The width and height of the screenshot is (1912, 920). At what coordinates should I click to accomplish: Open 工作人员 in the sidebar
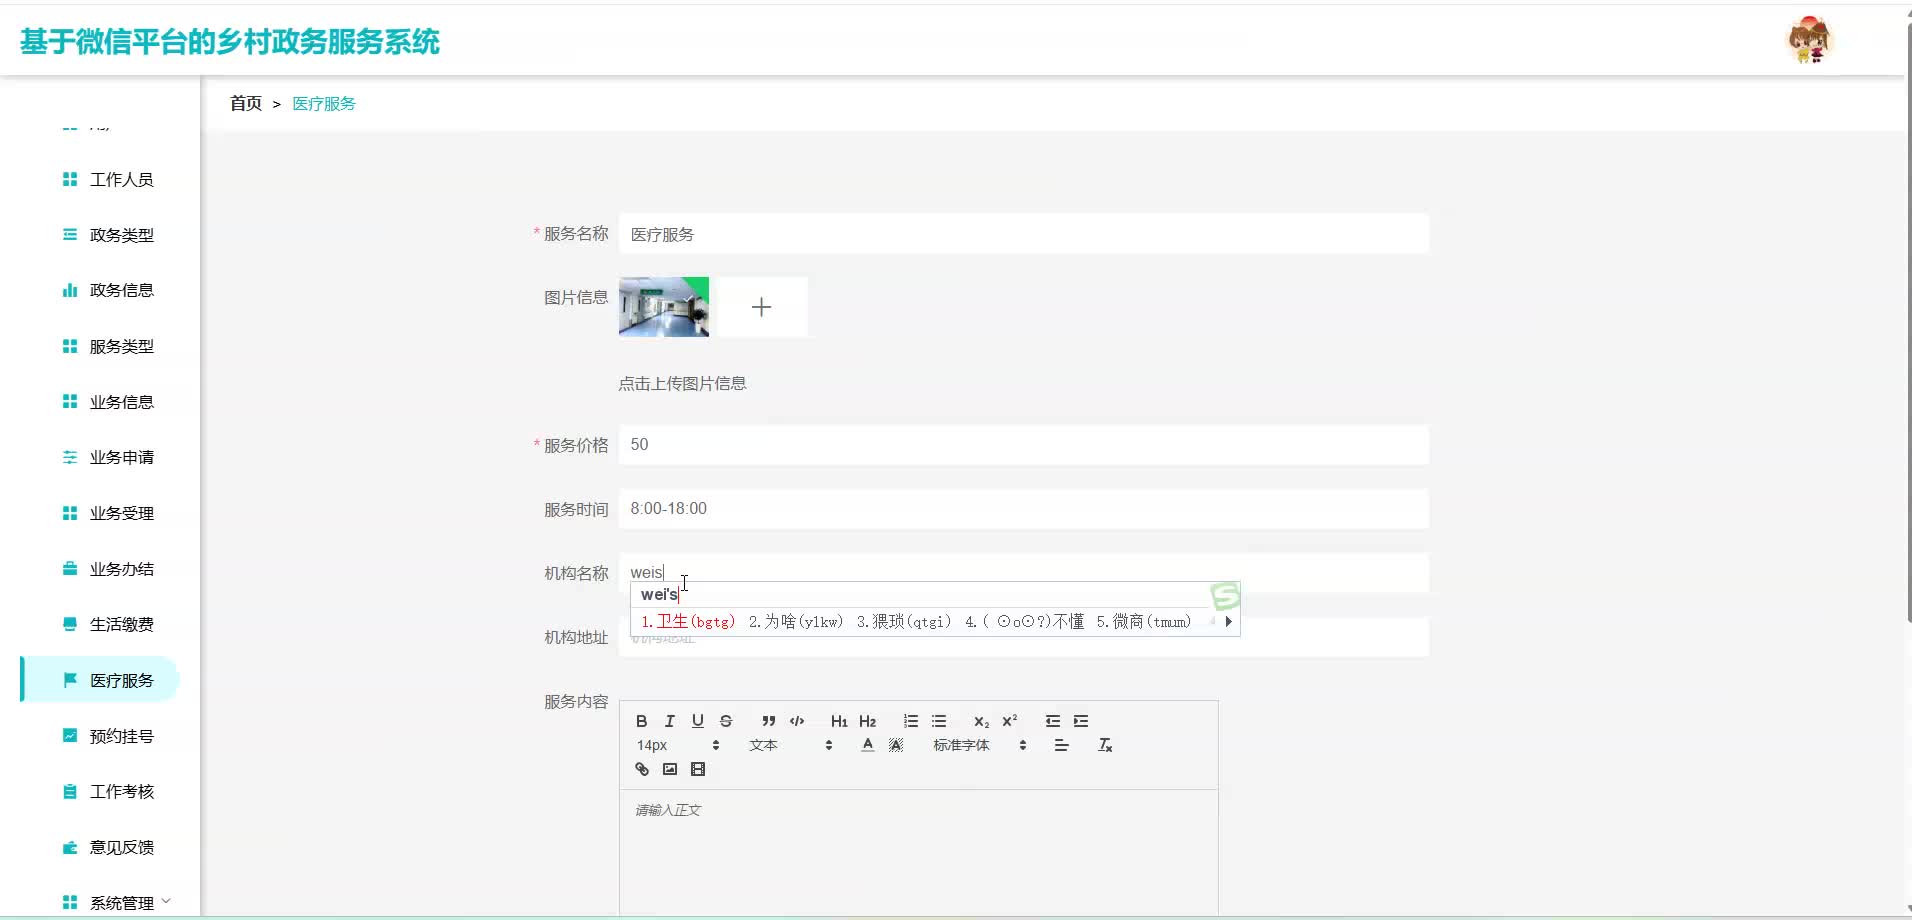pyautogui.click(x=120, y=179)
